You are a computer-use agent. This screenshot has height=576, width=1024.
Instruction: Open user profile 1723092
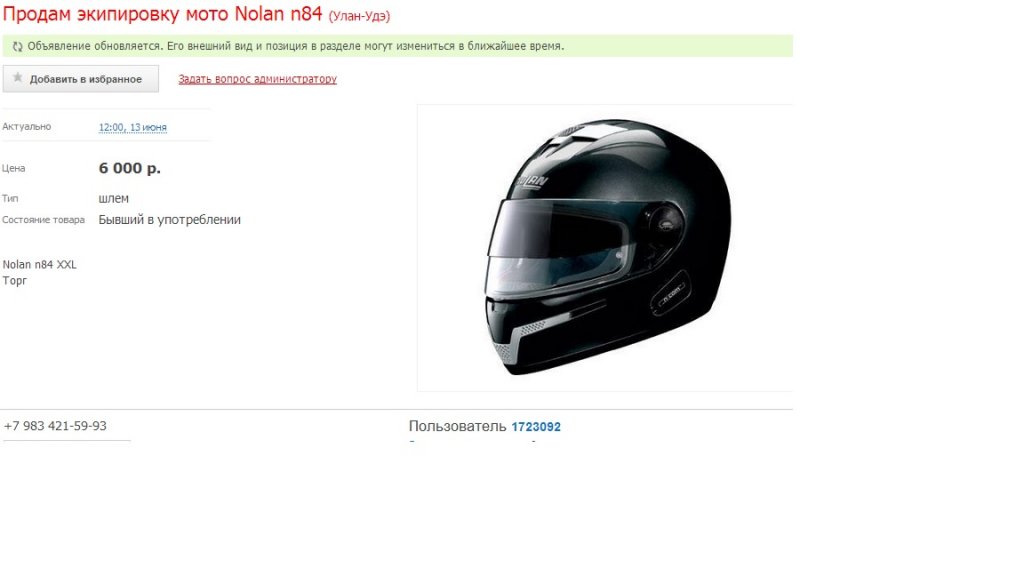pos(536,426)
